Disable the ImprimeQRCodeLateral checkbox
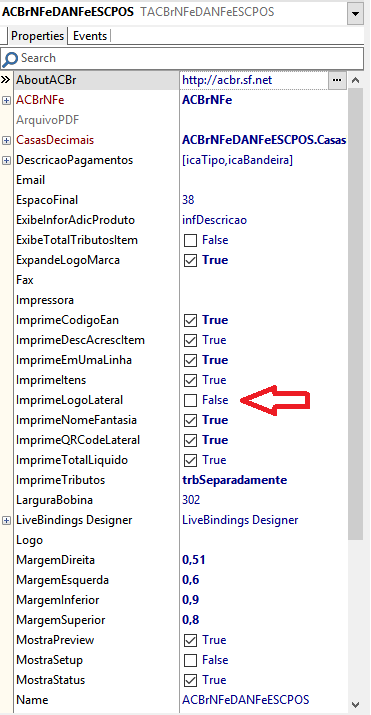 (190, 440)
